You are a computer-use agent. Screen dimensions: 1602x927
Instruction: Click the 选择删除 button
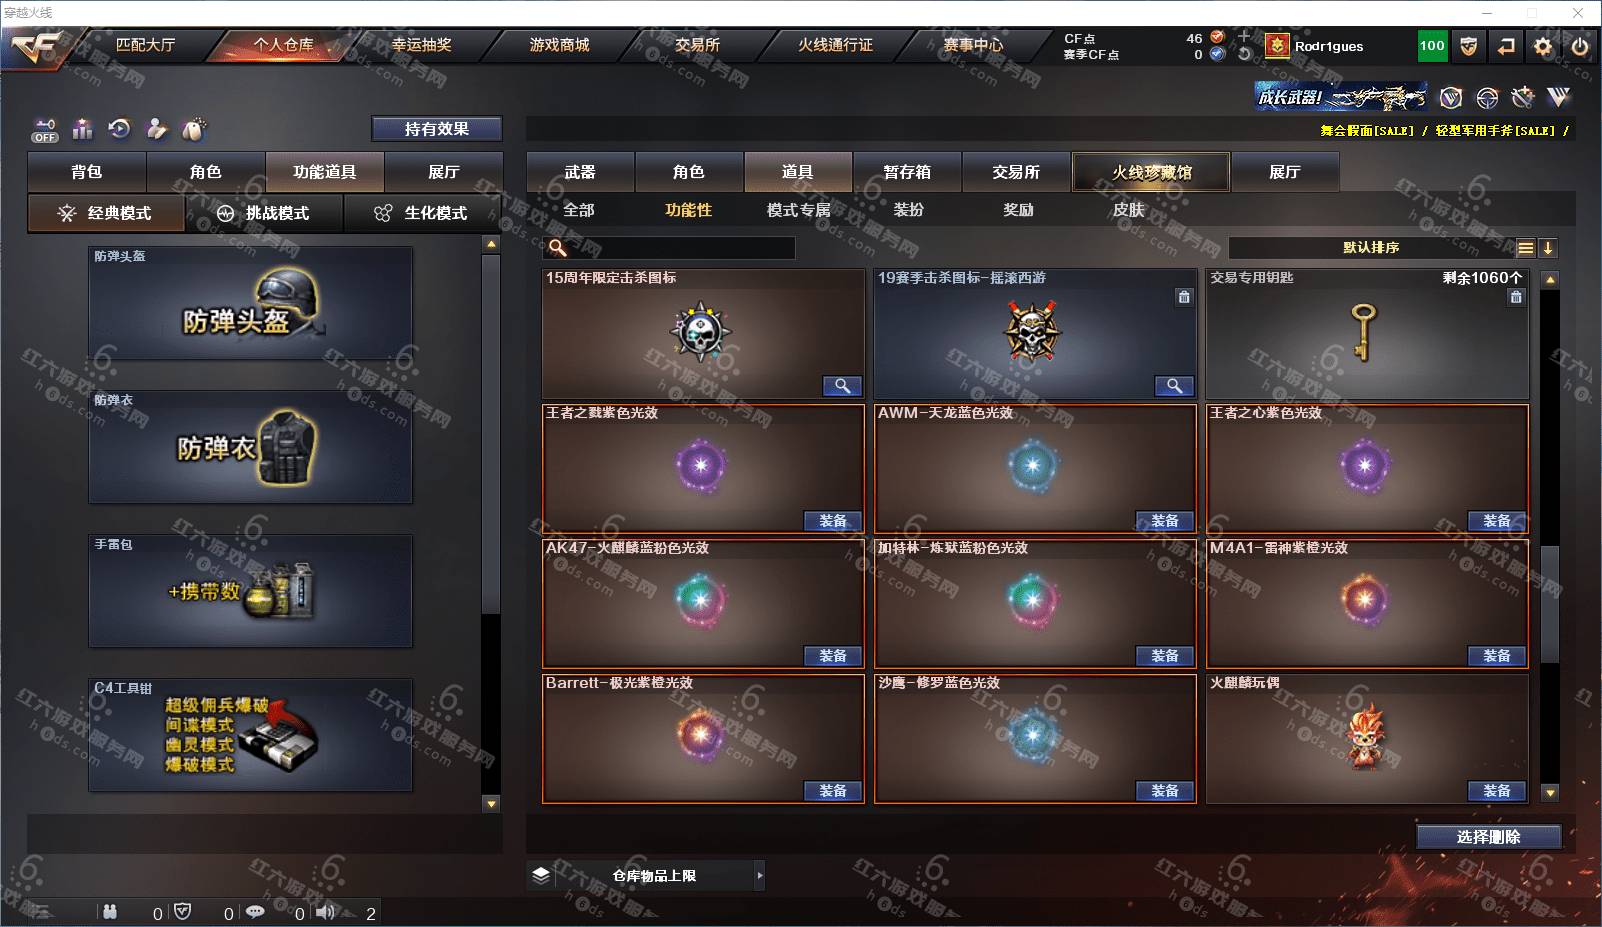click(x=1488, y=837)
